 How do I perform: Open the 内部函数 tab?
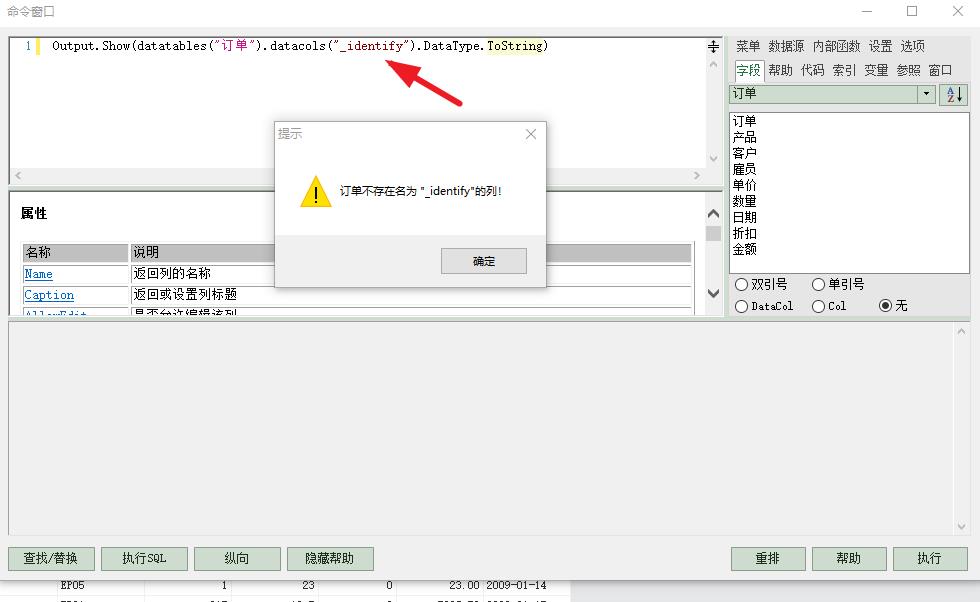pyautogui.click(x=836, y=46)
